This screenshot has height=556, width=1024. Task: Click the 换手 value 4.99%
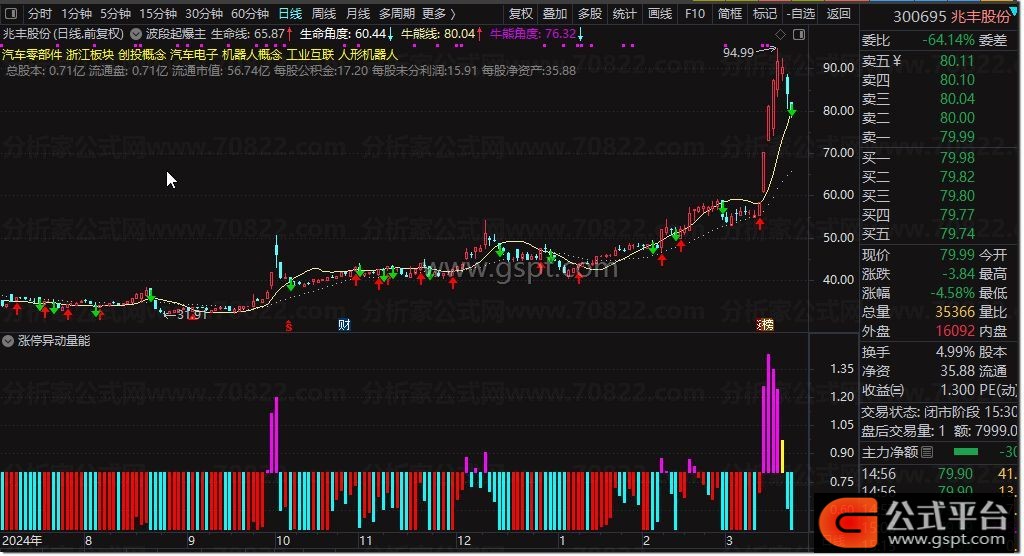pyautogui.click(x=955, y=352)
